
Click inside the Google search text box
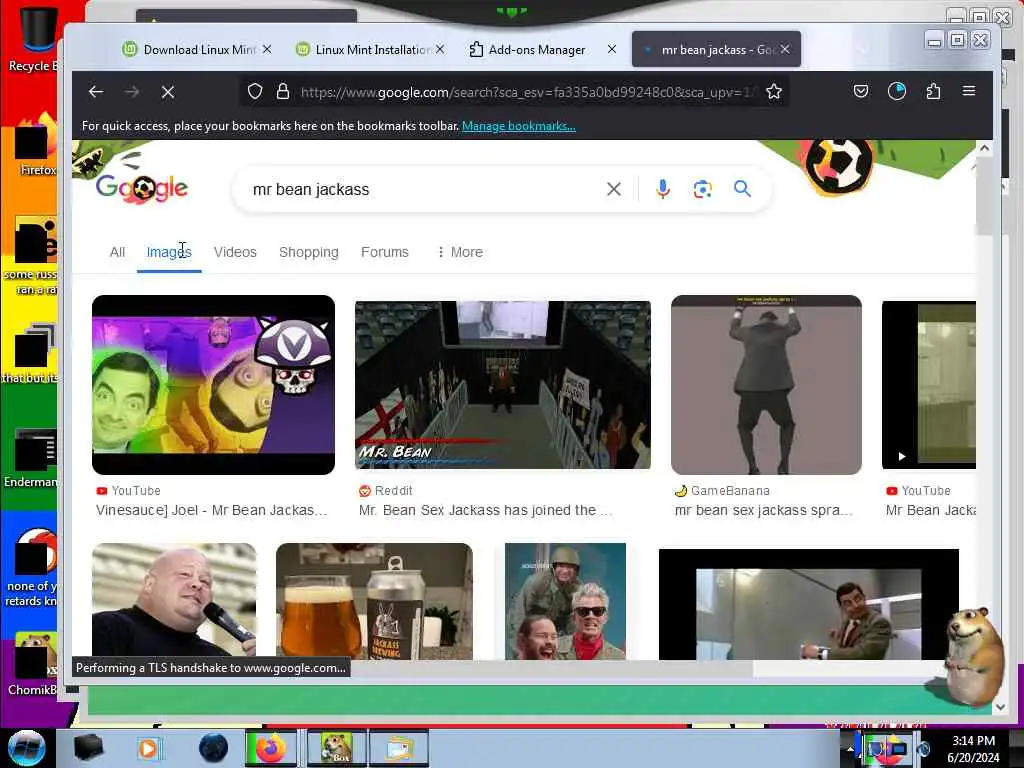[418, 189]
